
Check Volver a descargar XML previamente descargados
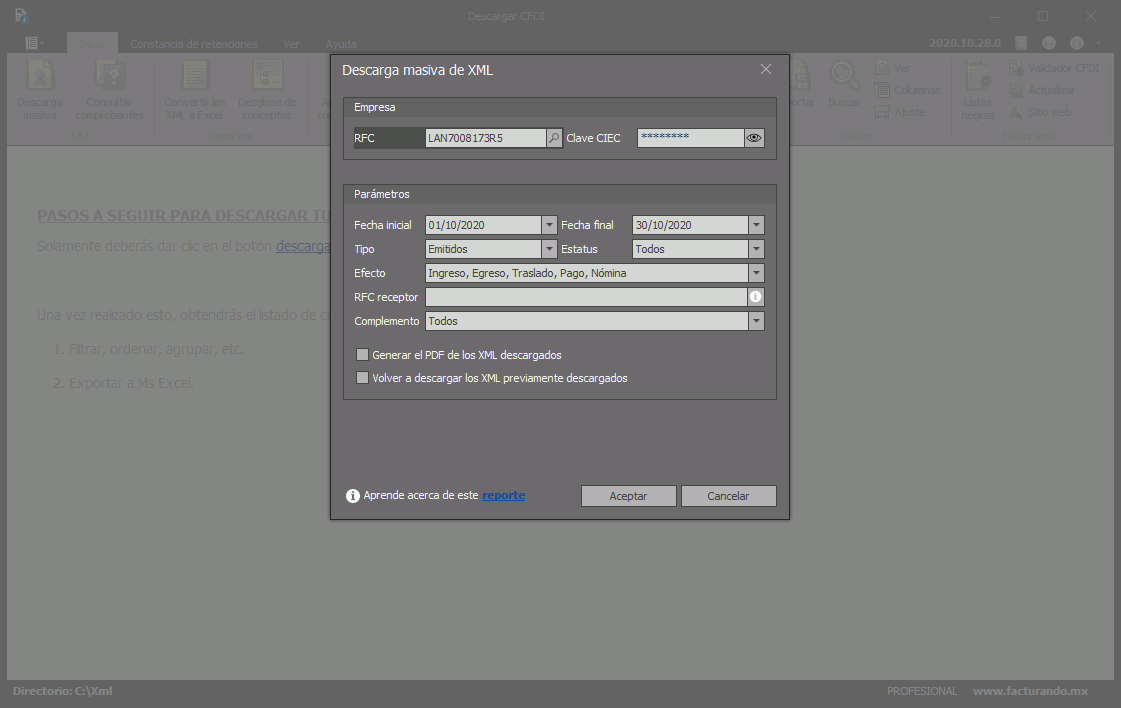(363, 378)
